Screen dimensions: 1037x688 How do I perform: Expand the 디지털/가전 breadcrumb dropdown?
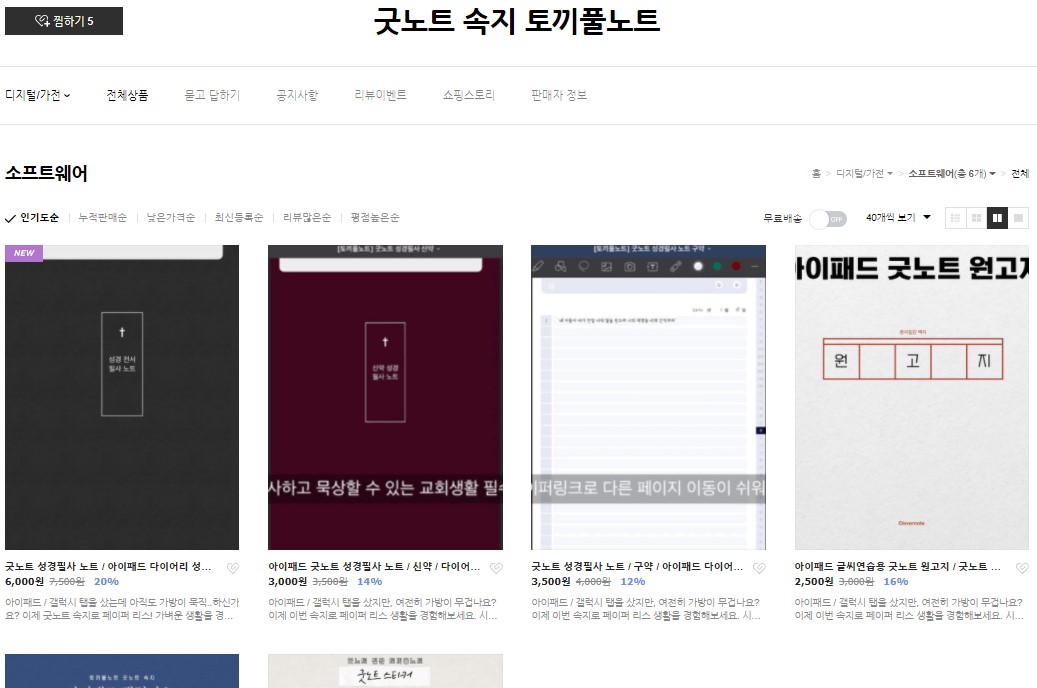tap(864, 173)
